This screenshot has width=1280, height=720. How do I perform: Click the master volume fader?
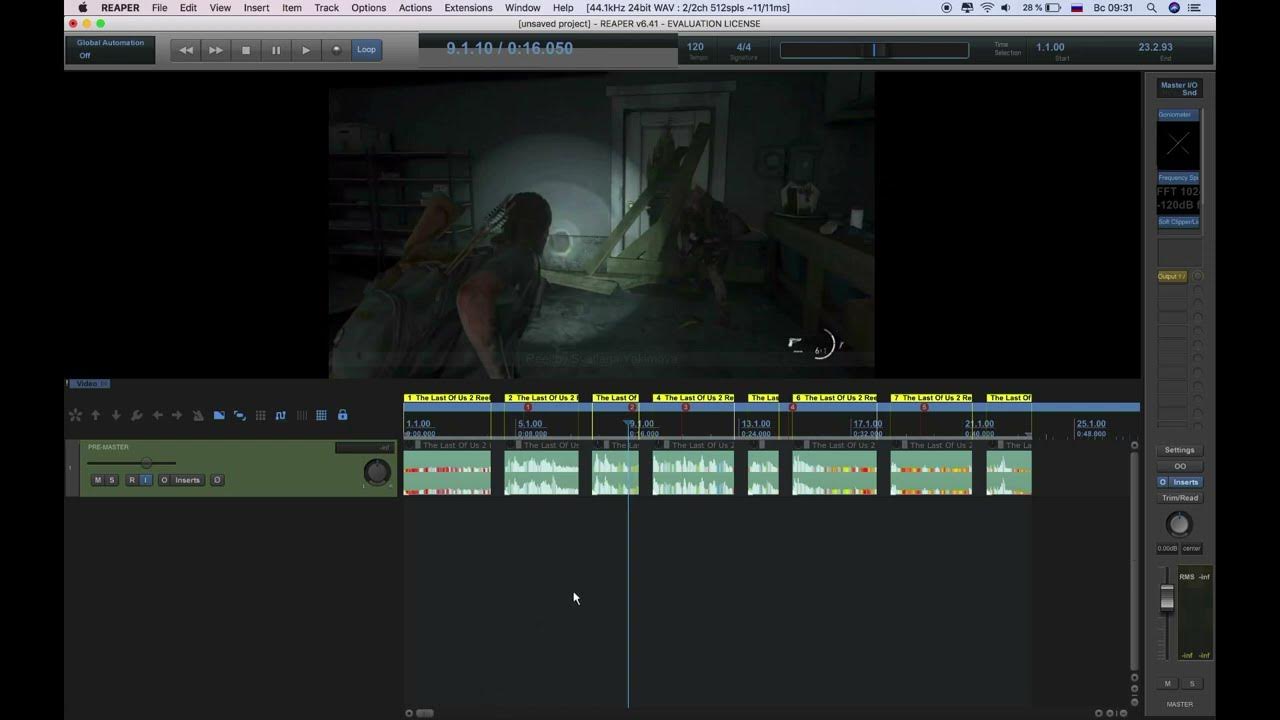coord(1167,598)
